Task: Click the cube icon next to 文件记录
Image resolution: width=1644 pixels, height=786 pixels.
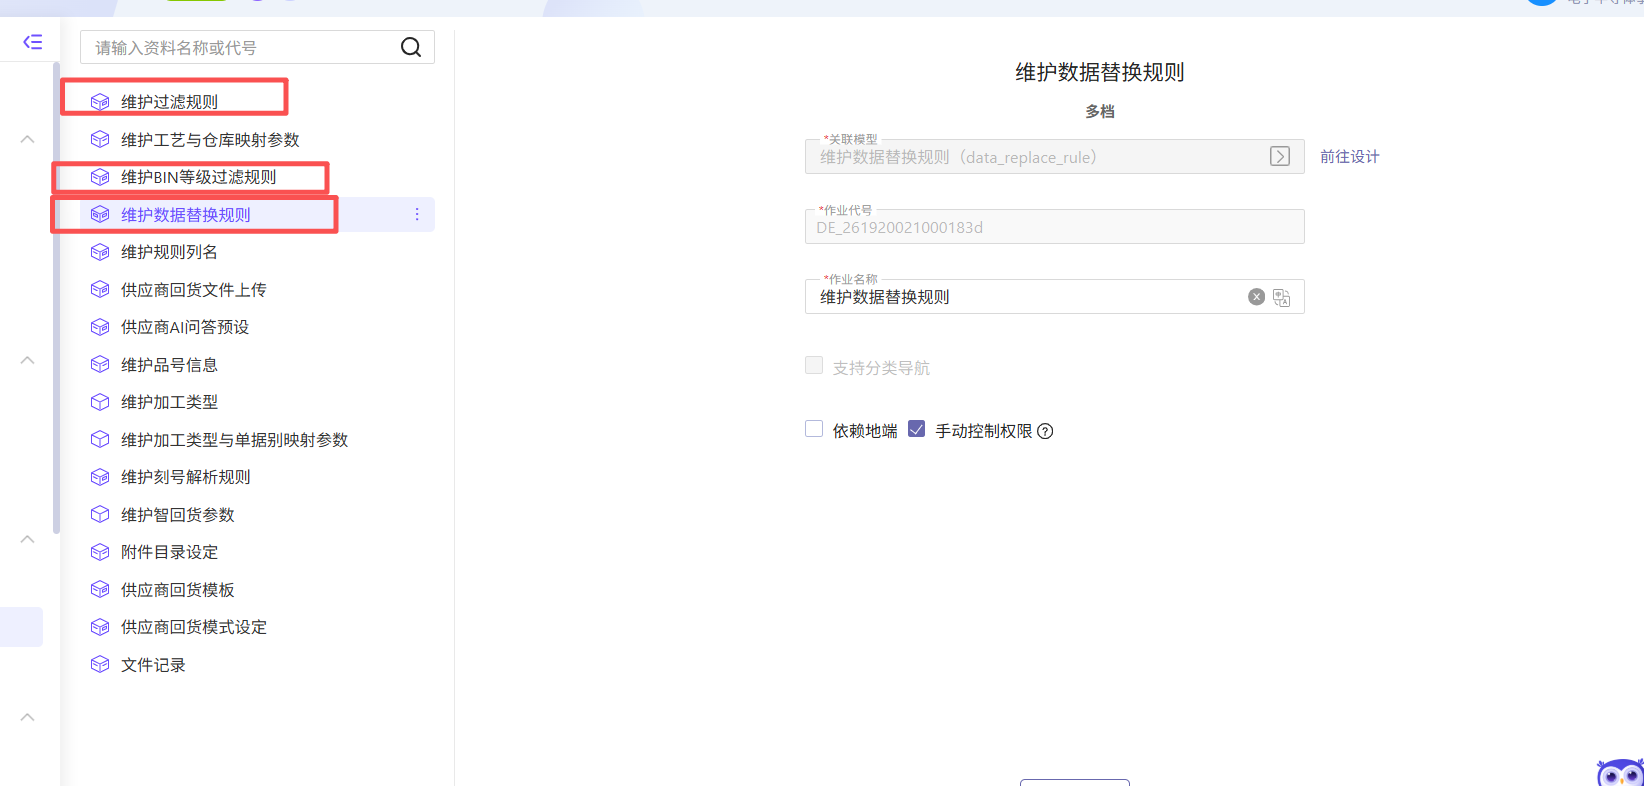Action: coord(100,665)
